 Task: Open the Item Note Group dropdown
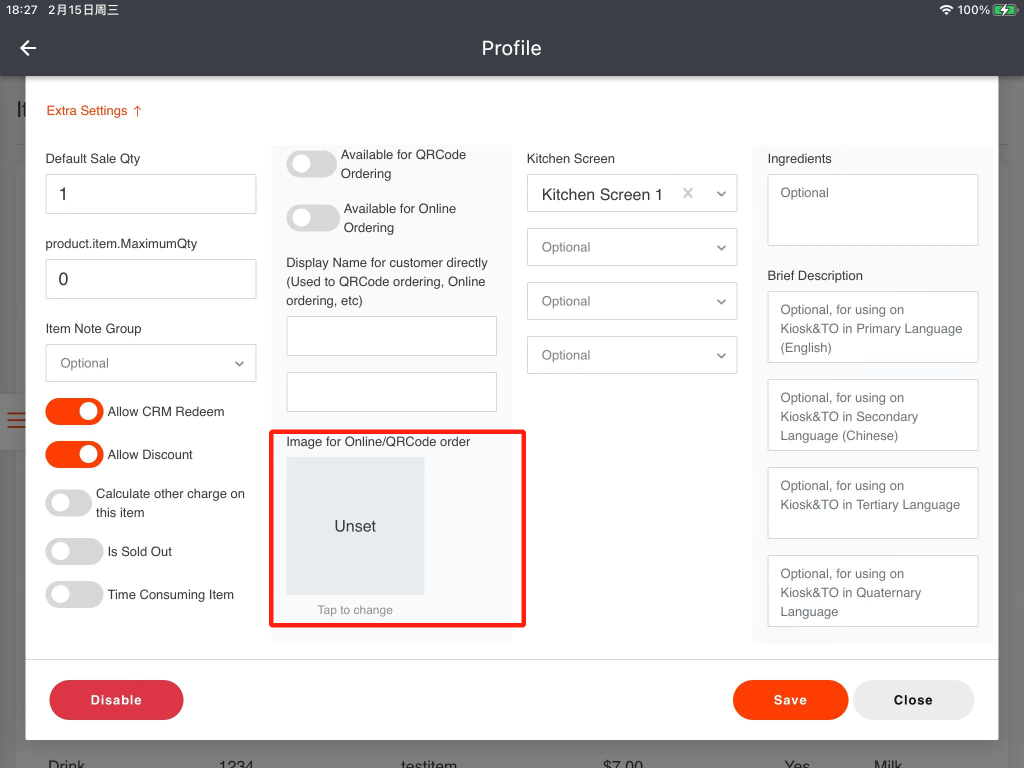point(151,364)
